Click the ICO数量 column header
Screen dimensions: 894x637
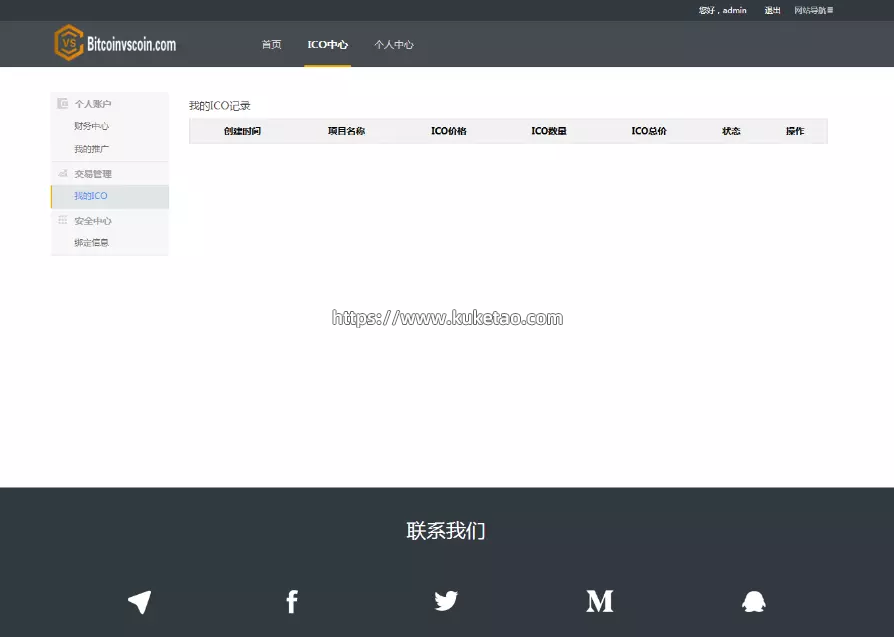[548, 131]
